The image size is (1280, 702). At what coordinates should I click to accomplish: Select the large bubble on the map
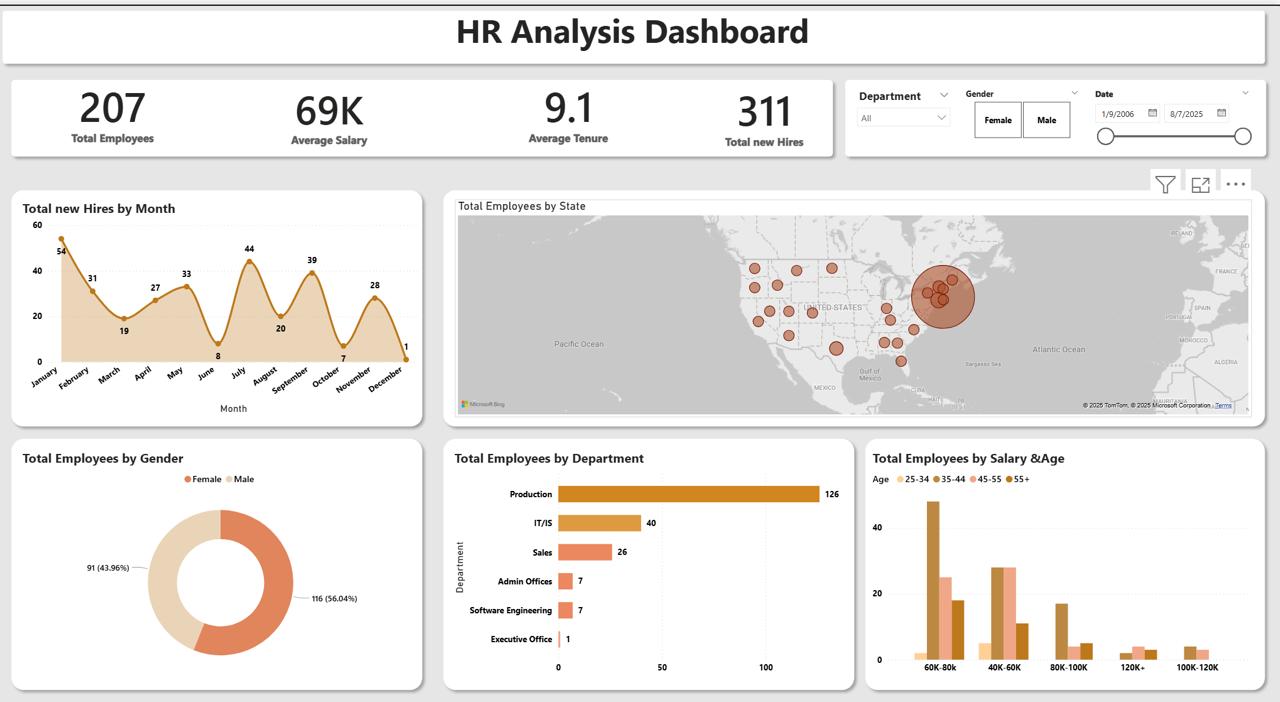942,296
